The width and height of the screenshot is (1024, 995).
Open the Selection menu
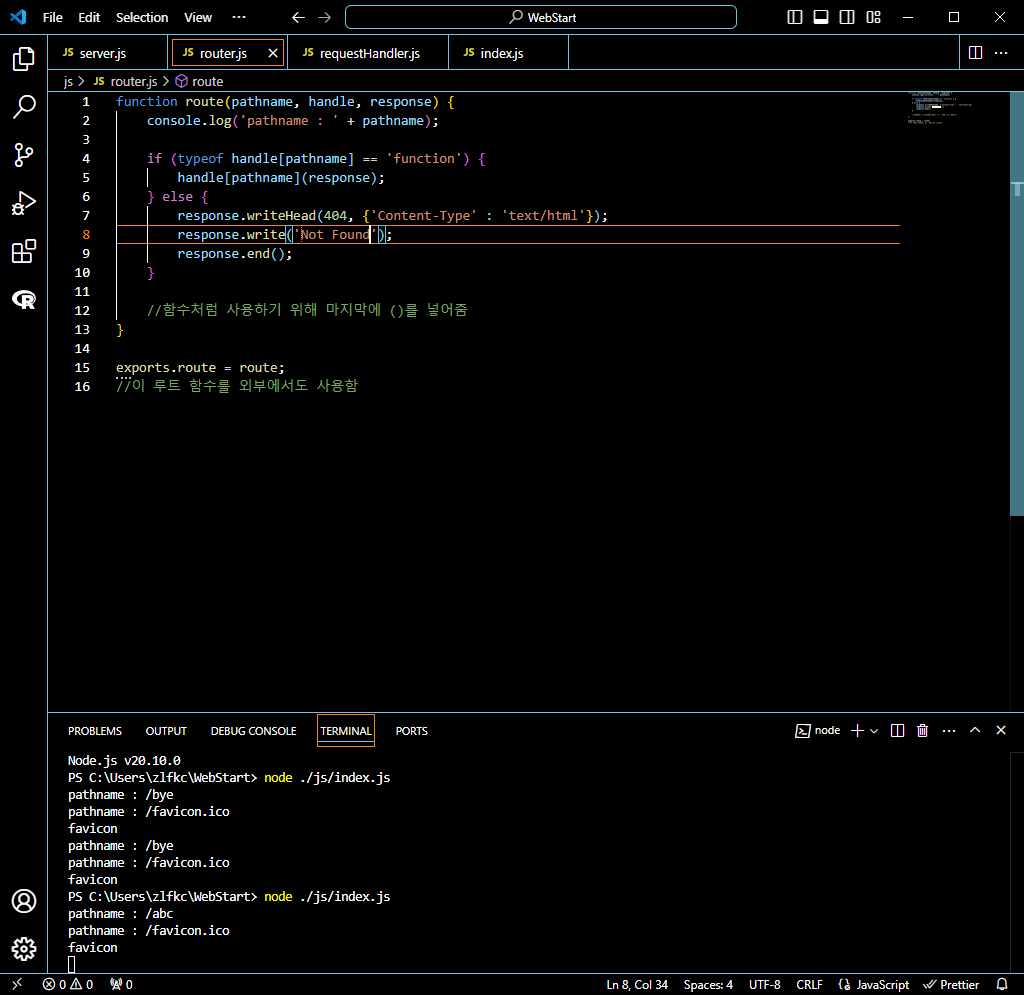tap(142, 18)
